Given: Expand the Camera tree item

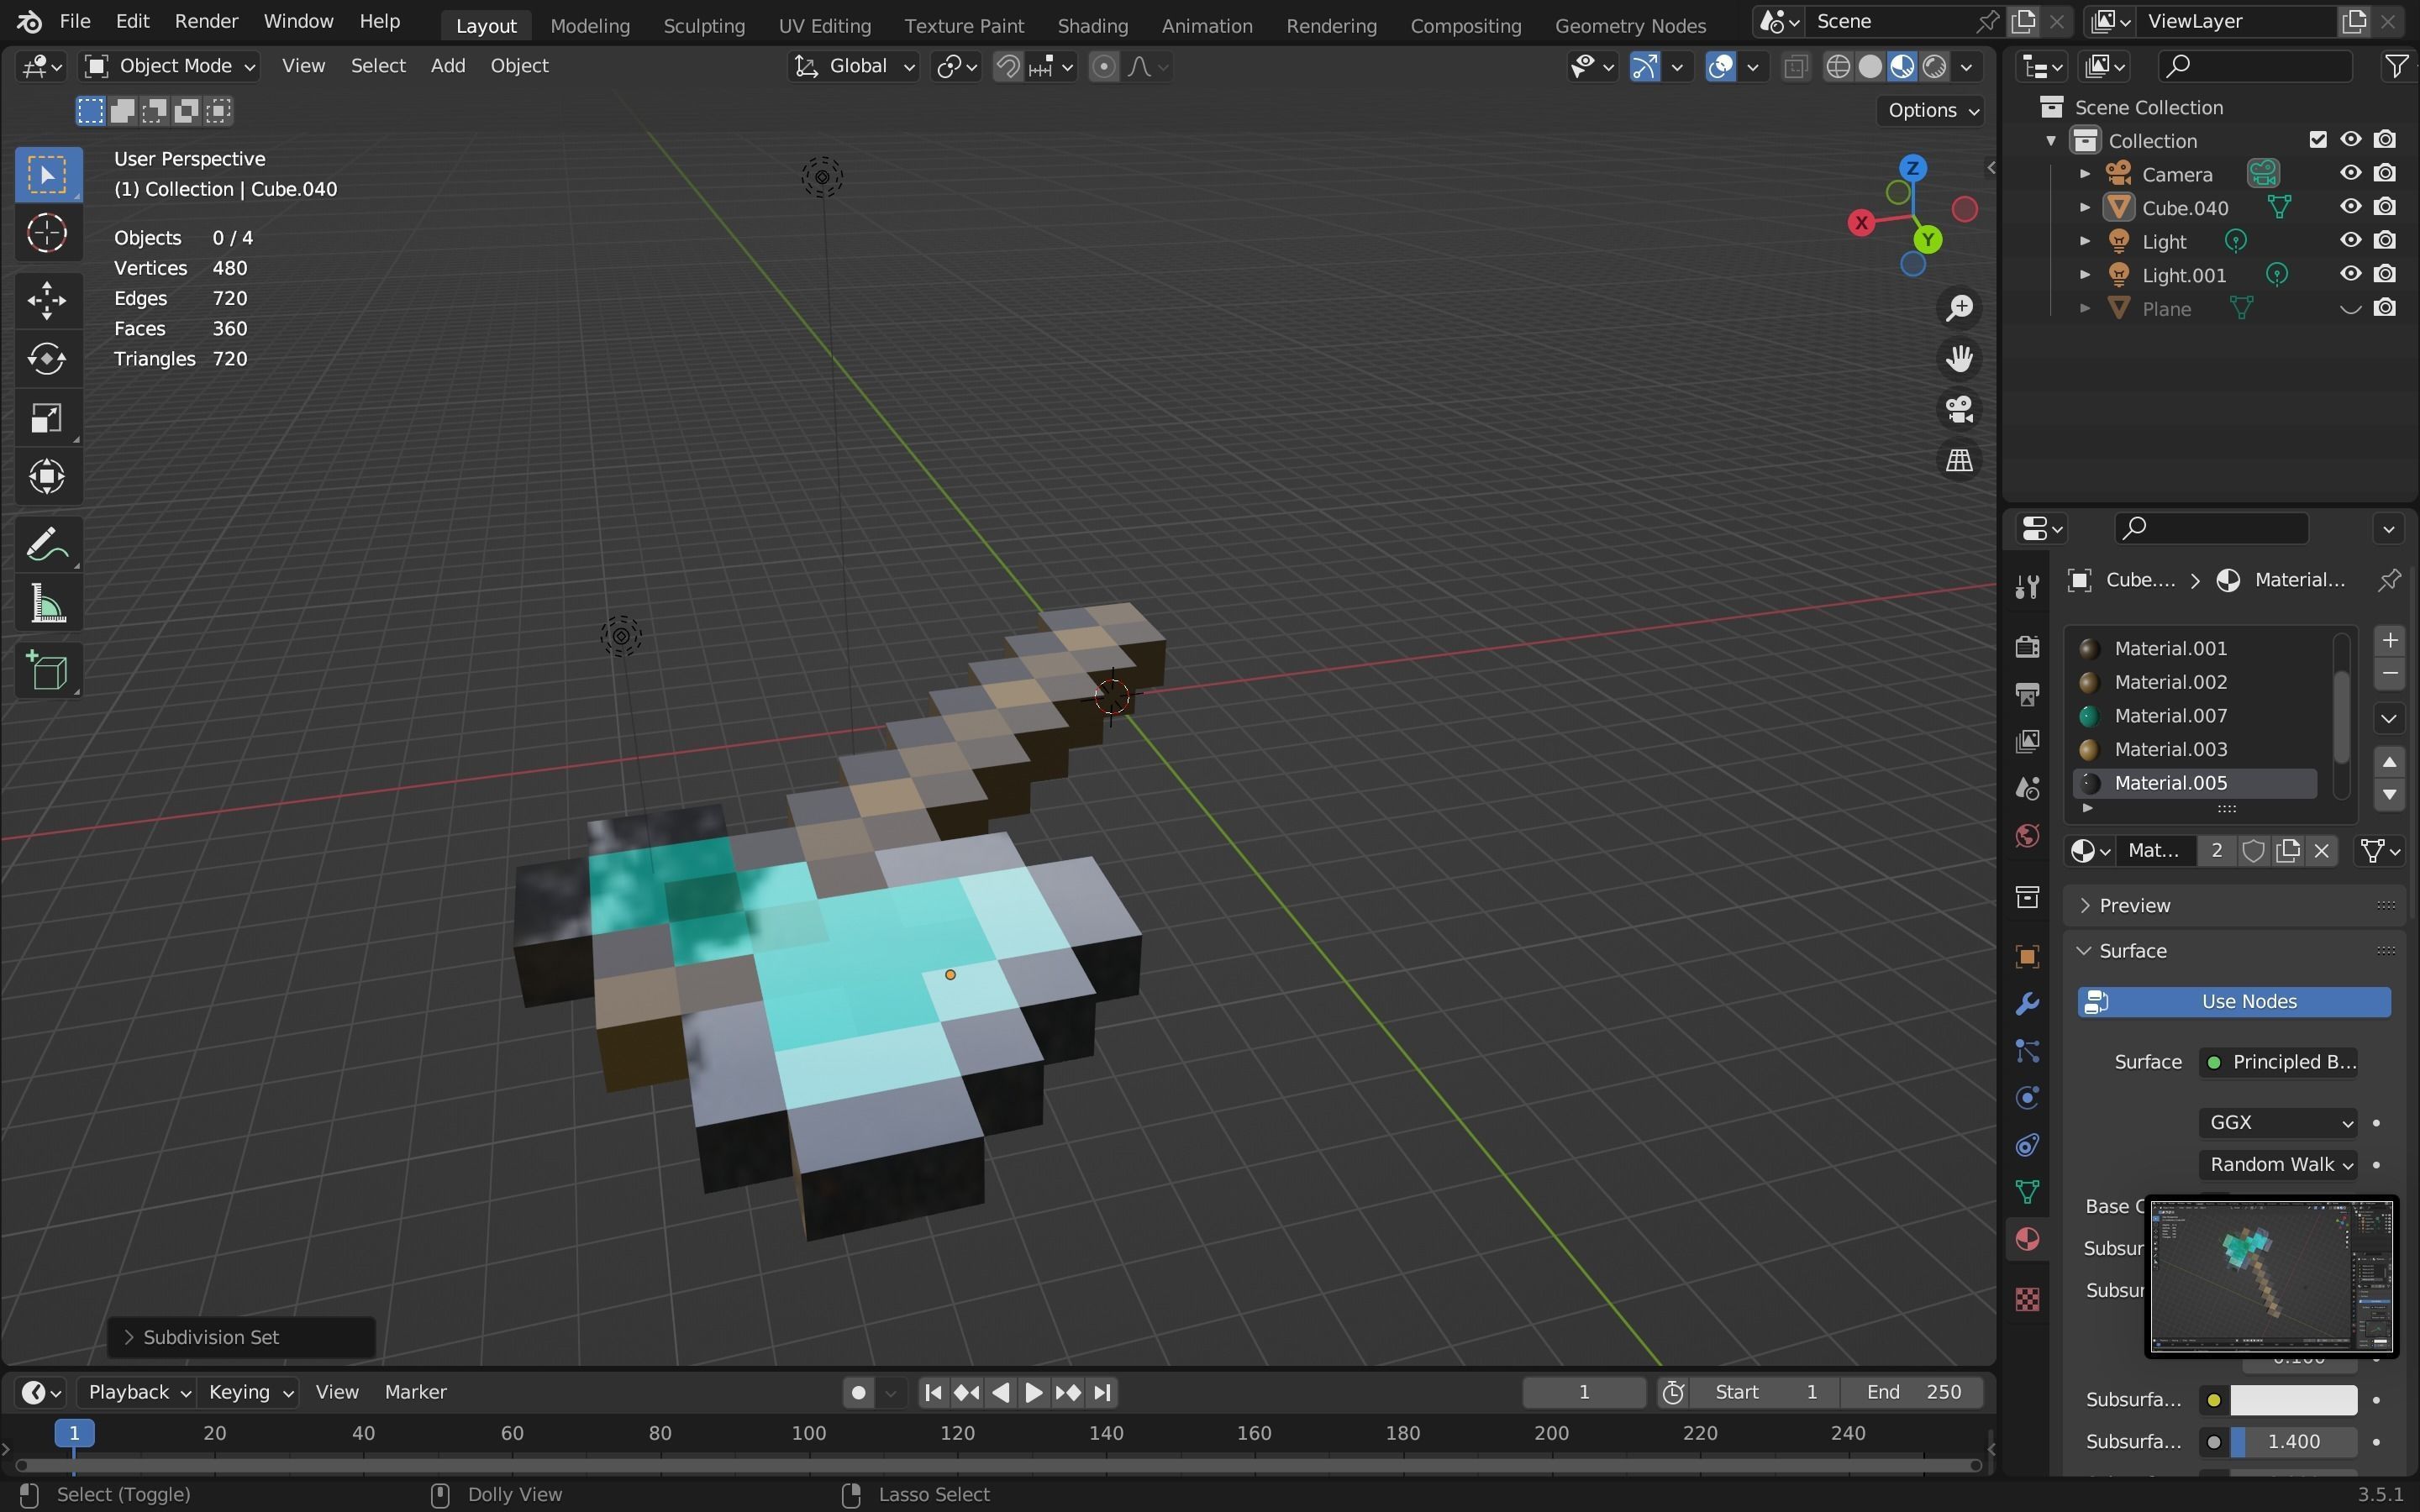Looking at the screenshot, I should pos(2085,174).
